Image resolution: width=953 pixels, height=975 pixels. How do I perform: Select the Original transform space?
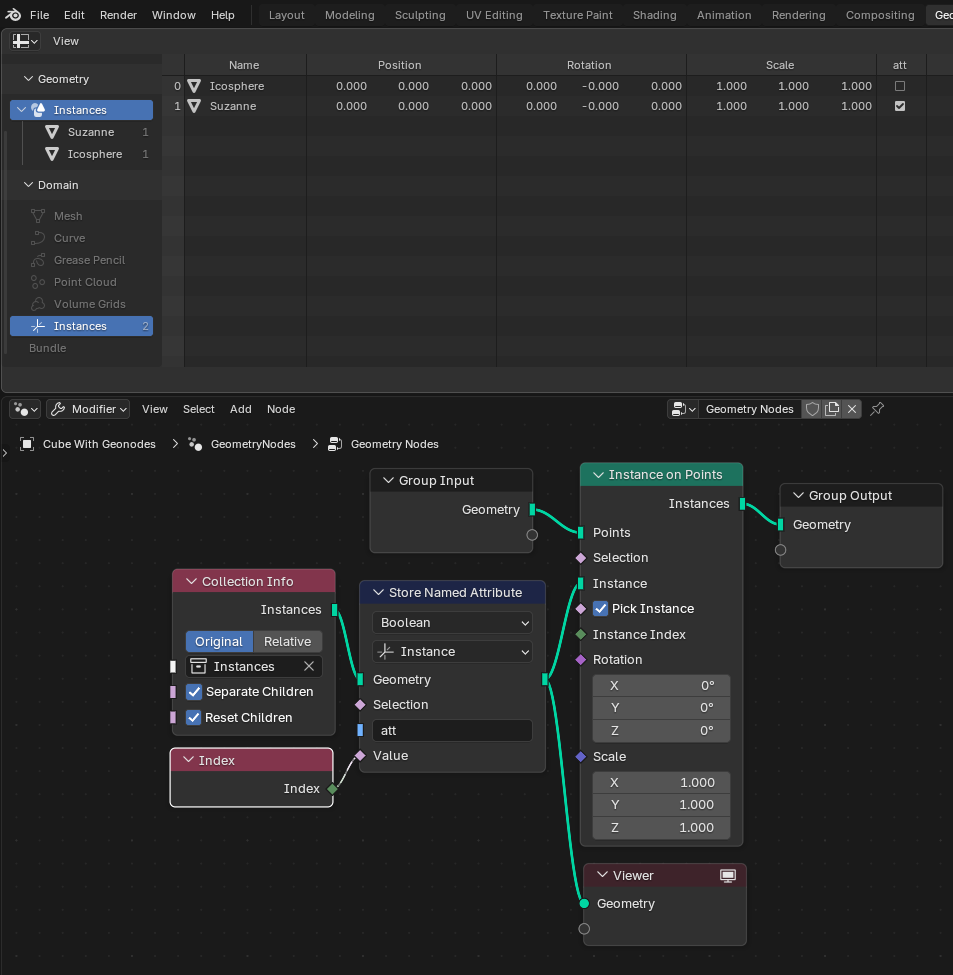(x=219, y=642)
